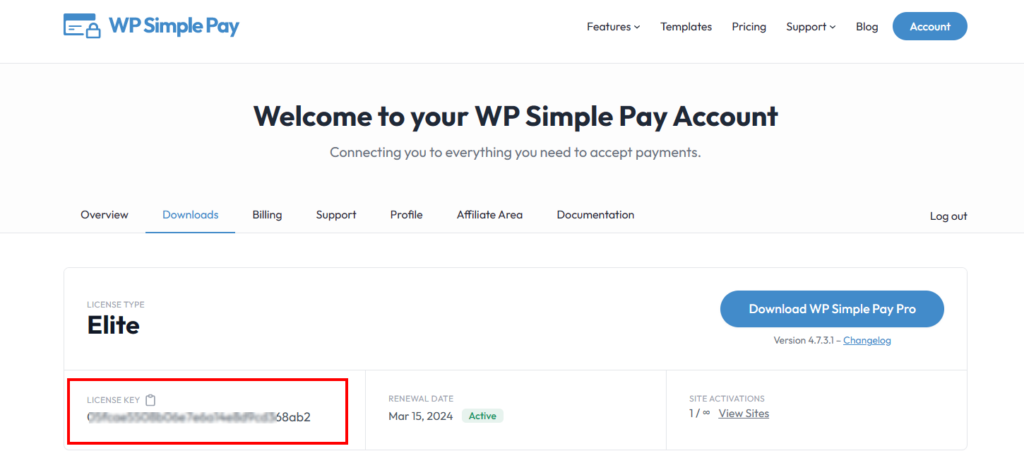Log out of the account
The height and width of the screenshot is (468, 1024).
tap(948, 216)
